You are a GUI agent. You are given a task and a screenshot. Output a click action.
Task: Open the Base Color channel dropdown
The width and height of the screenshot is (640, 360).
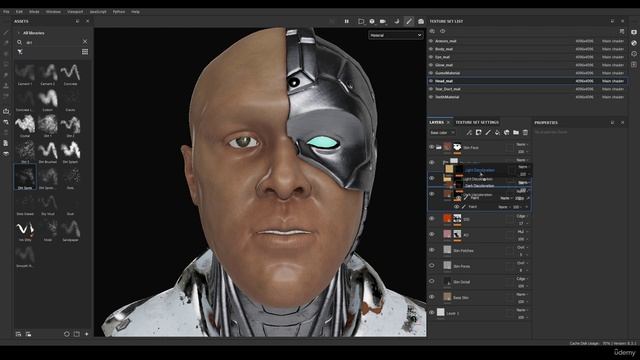pyautogui.click(x=442, y=133)
